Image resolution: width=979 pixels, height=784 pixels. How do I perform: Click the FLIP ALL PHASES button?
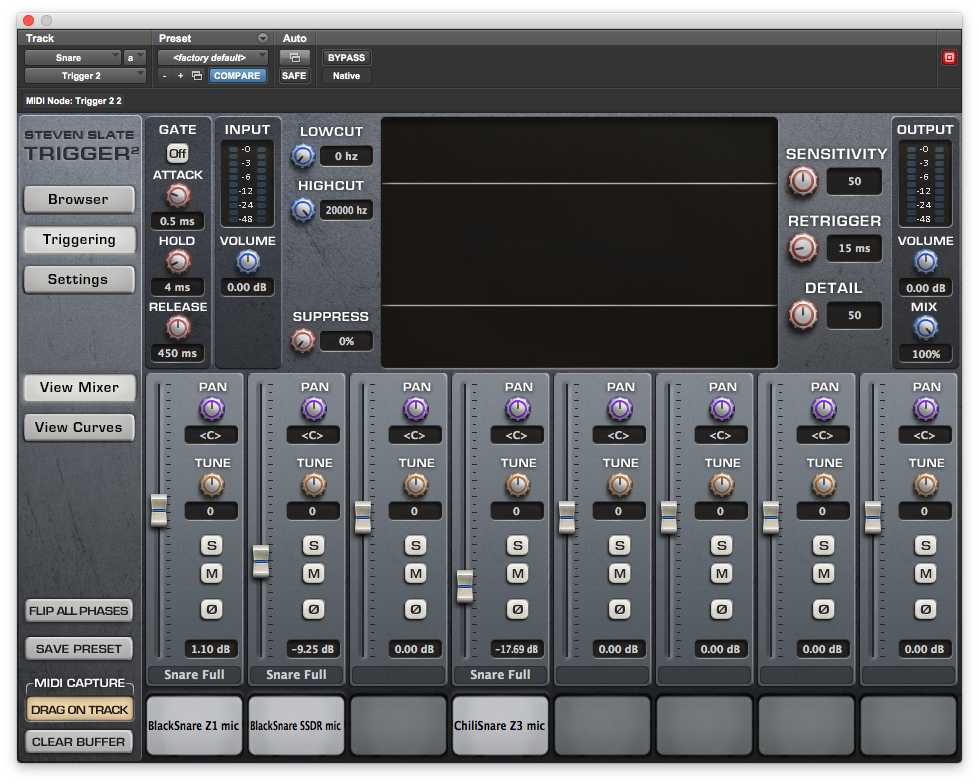(x=79, y=610)
